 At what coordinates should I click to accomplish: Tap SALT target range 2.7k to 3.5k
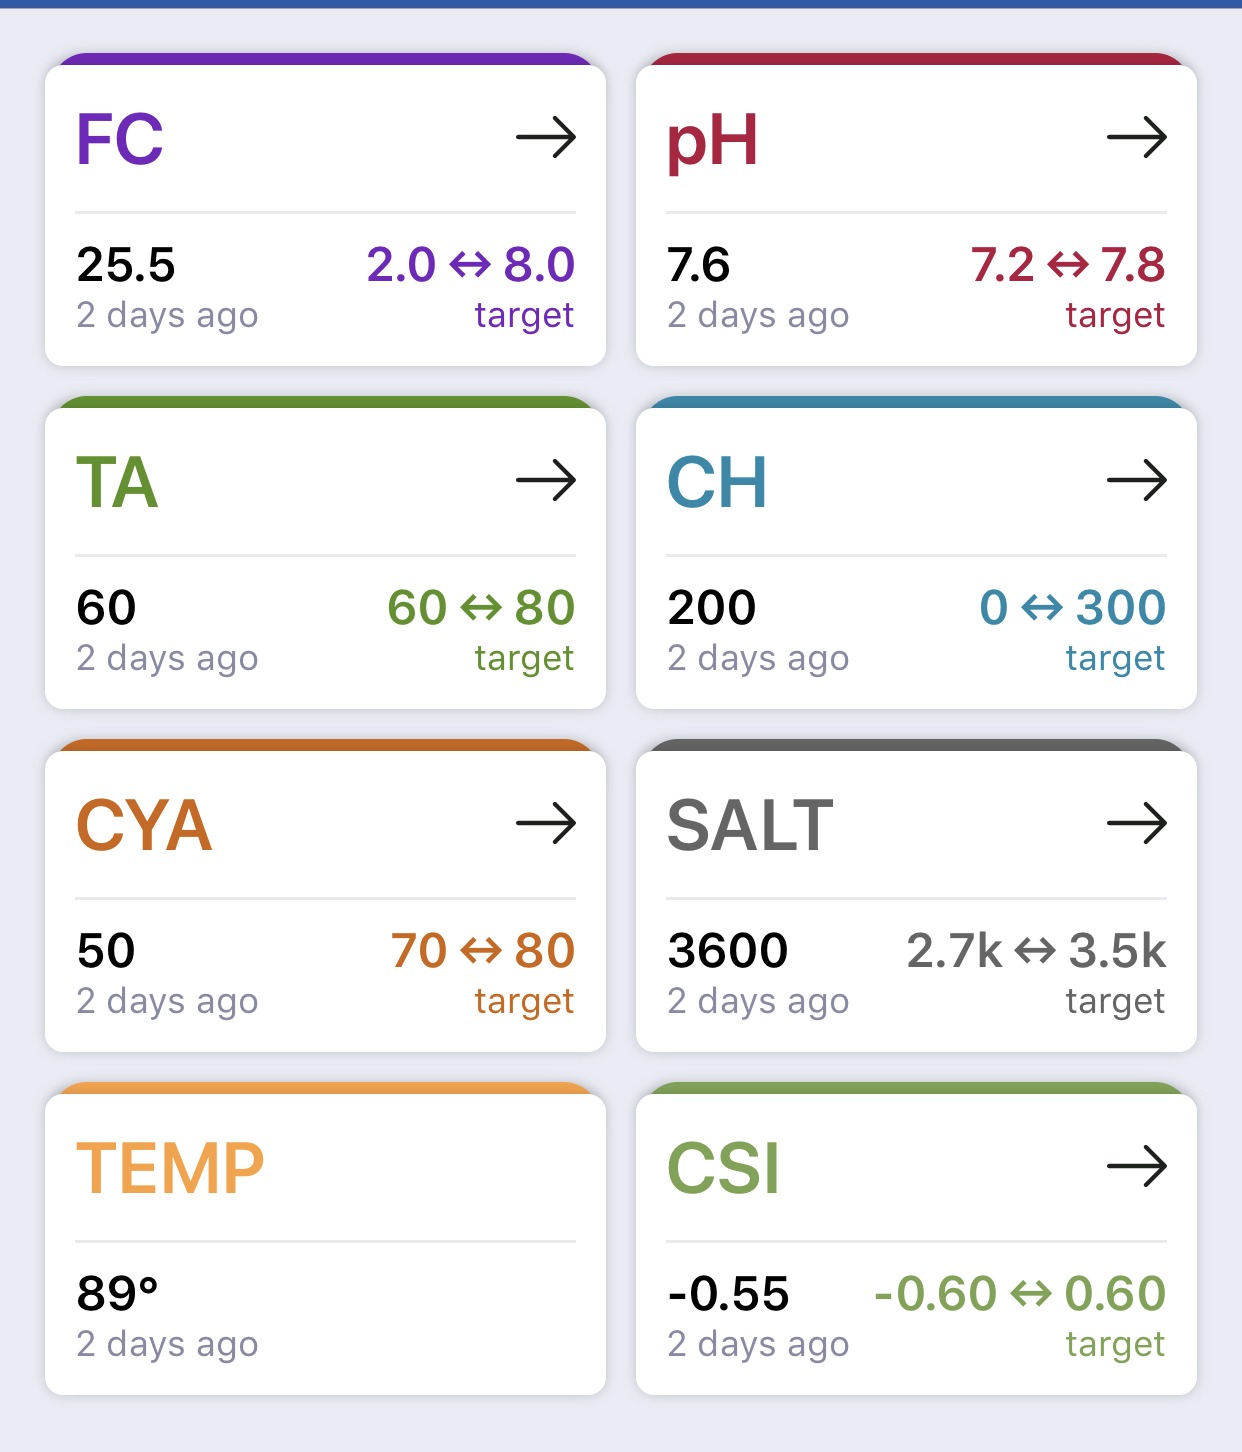point(1036,951)
